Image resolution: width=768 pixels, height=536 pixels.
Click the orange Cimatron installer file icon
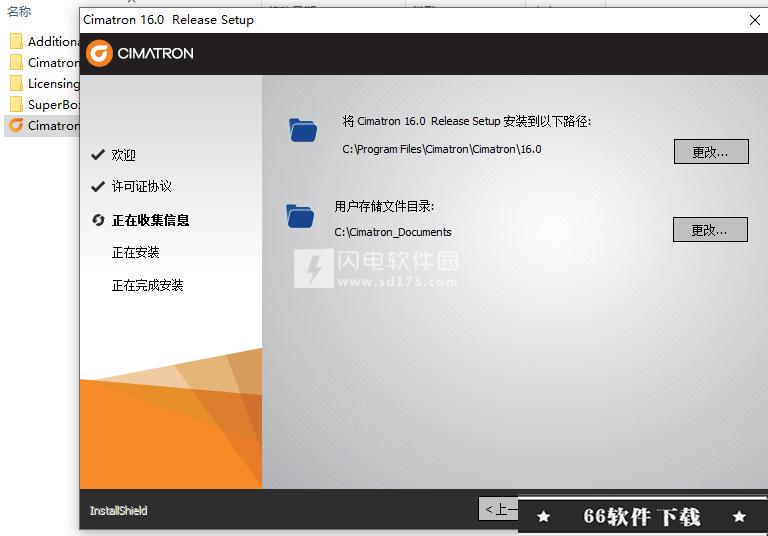click(16, 125)
